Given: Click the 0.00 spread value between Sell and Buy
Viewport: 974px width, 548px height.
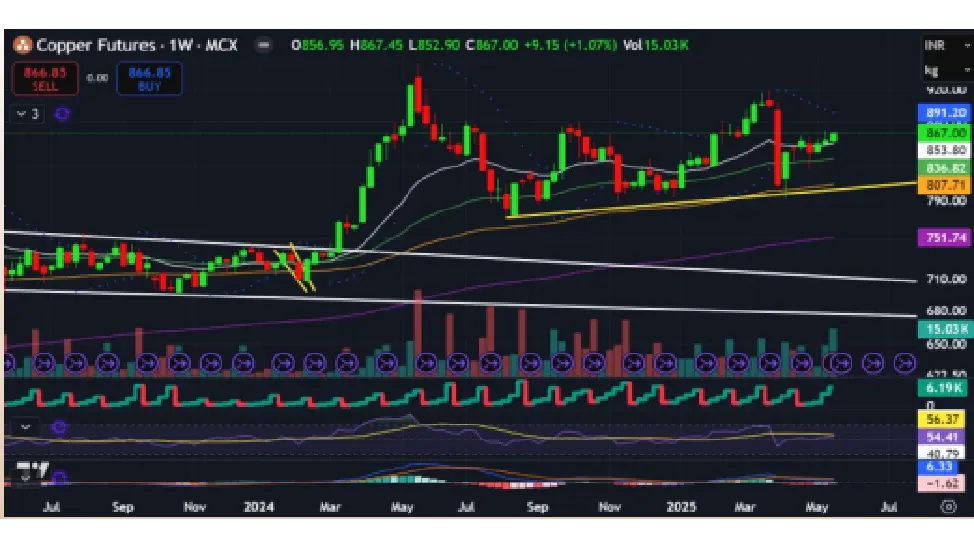Looking at the screenshot, I should (97, 78).
